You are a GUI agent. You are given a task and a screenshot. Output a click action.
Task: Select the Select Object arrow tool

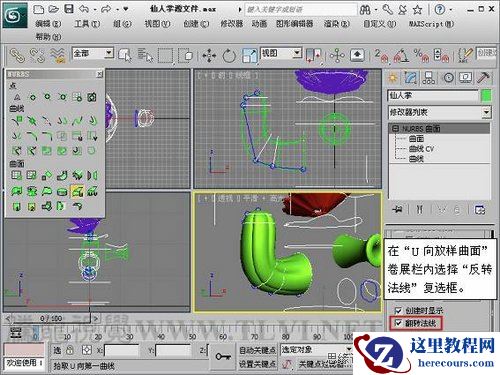[x=125, y=55]
